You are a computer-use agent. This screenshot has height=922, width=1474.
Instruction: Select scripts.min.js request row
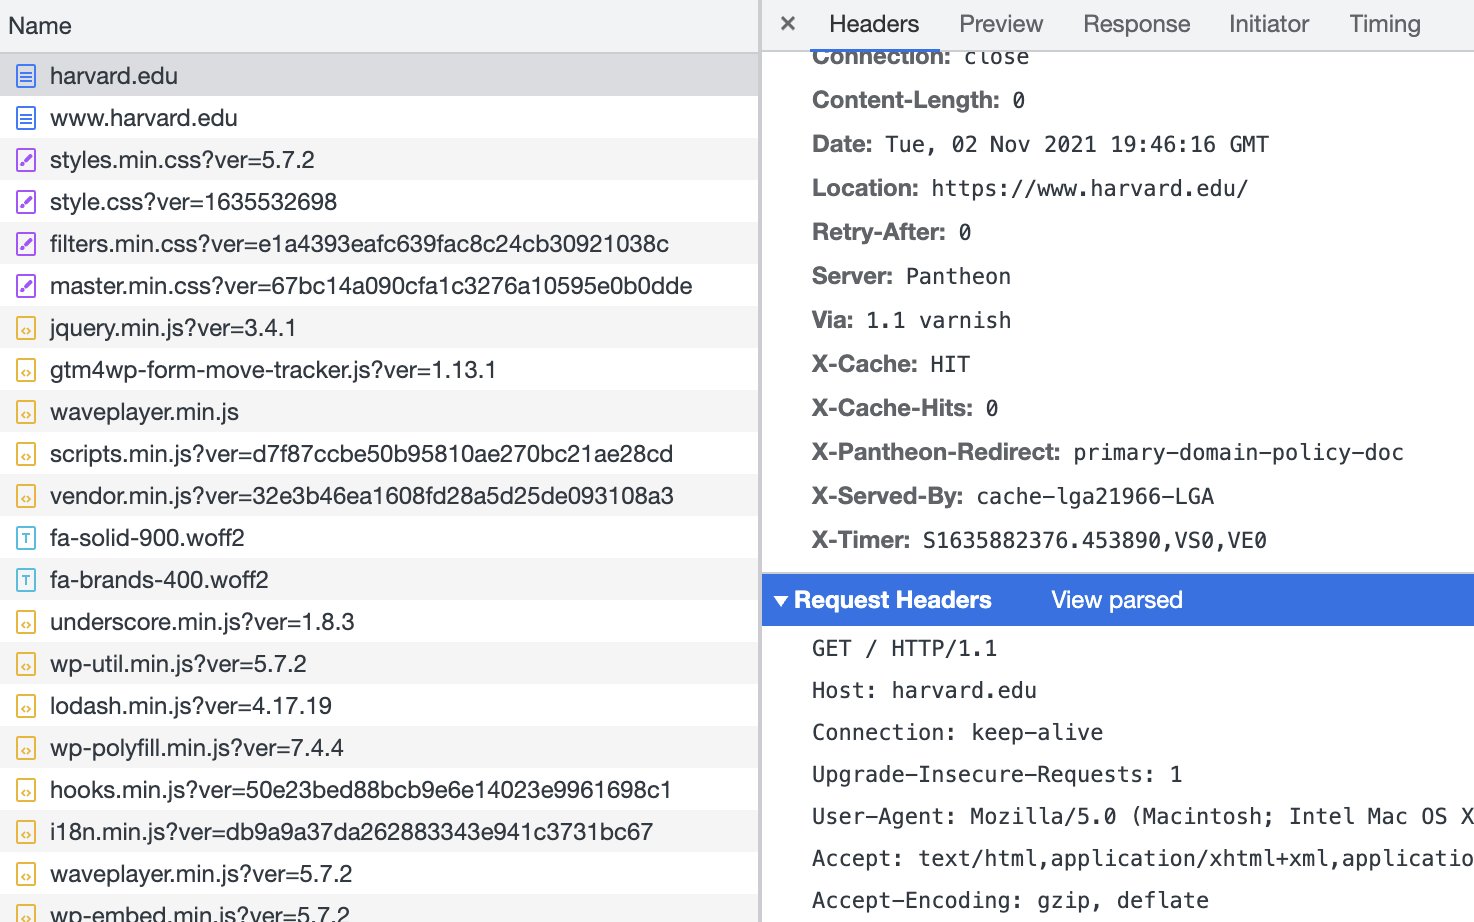pos(379,454)
